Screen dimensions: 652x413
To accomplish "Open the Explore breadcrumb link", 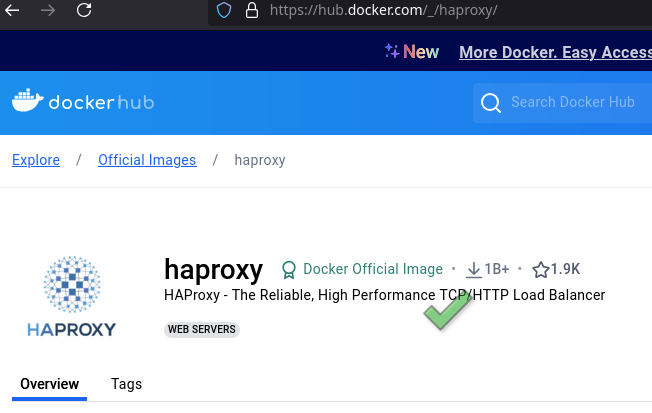I will 36,160.
